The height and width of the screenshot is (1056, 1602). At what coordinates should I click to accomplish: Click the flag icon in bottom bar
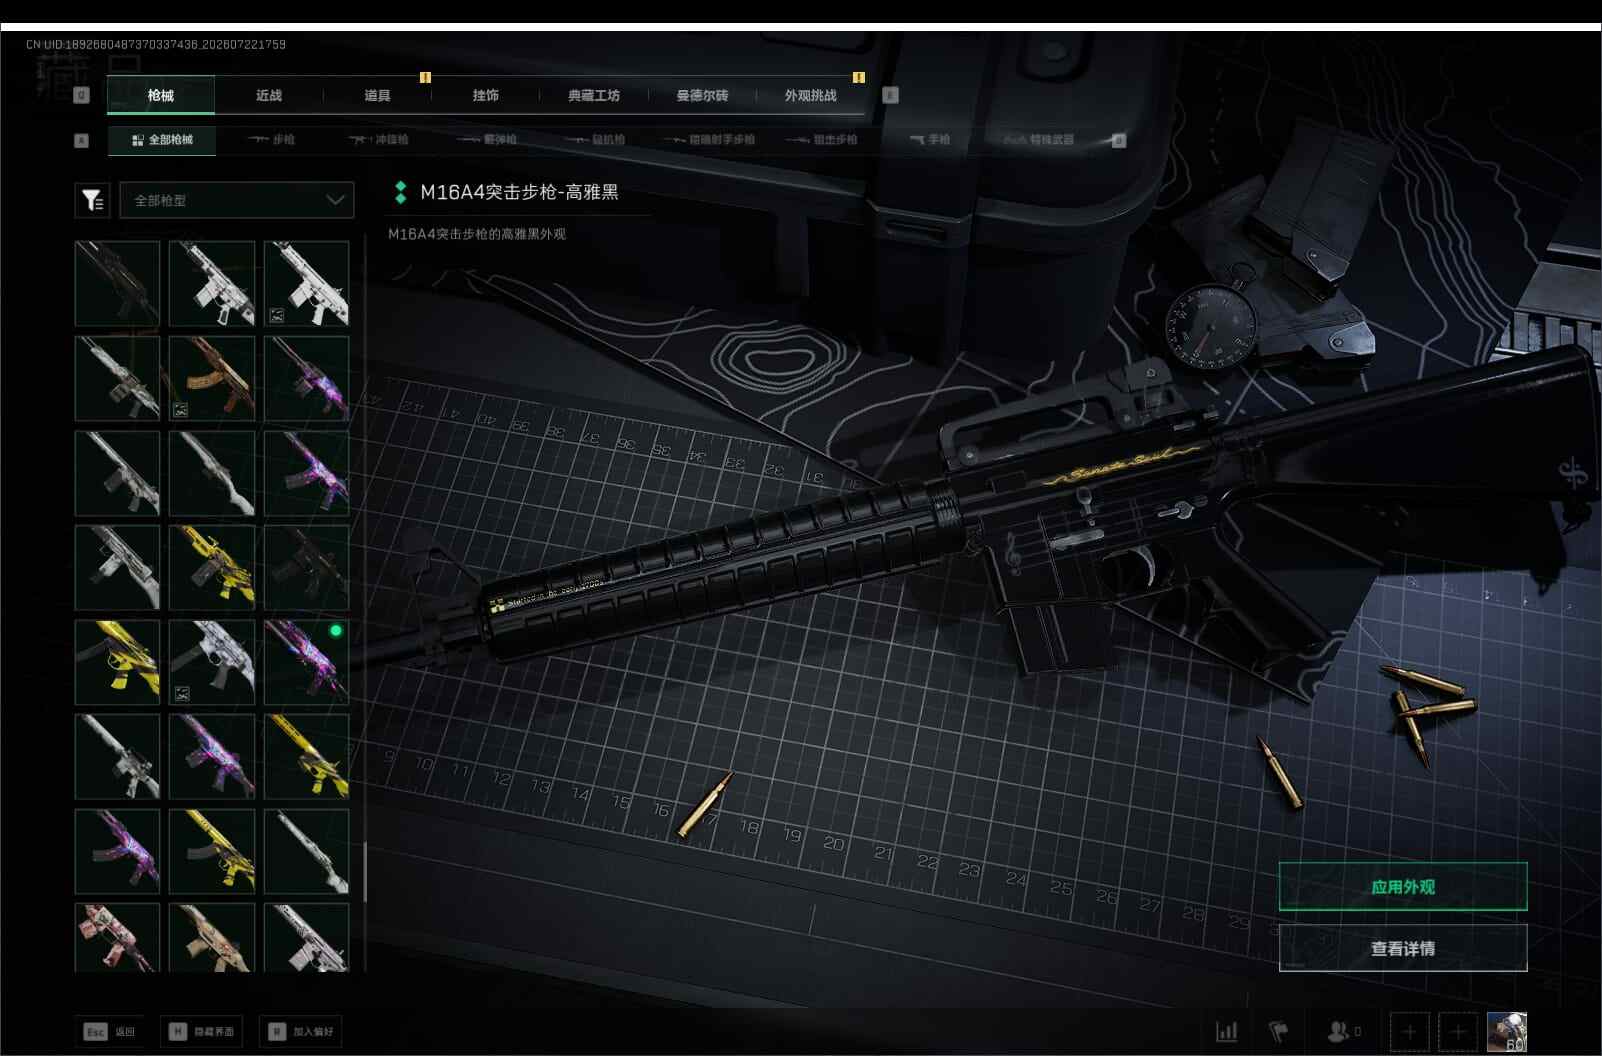point(1279,1031)
